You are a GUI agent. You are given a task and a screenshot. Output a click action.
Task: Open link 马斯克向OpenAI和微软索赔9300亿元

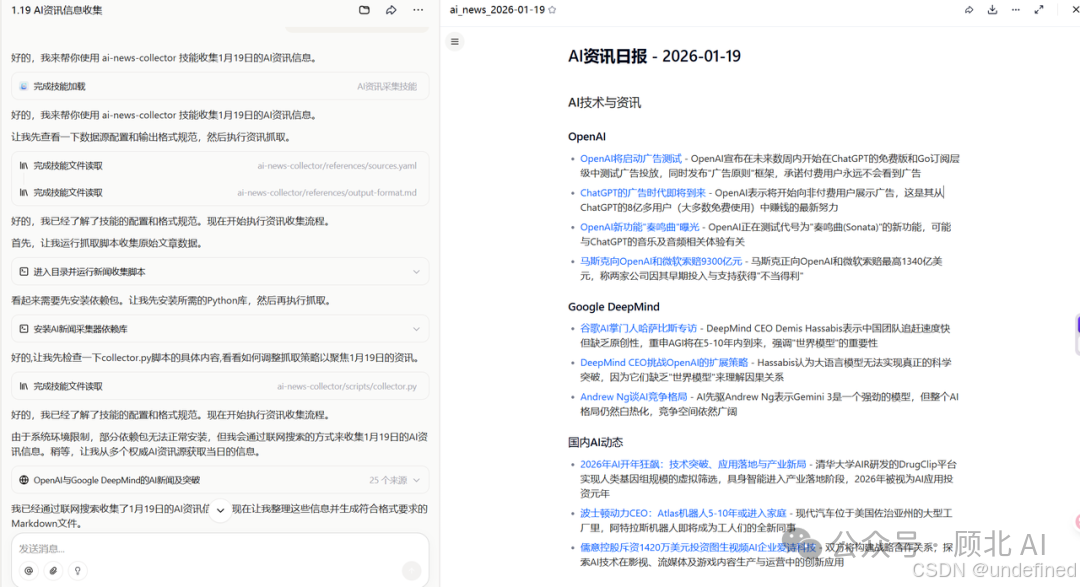click(661, 261)
